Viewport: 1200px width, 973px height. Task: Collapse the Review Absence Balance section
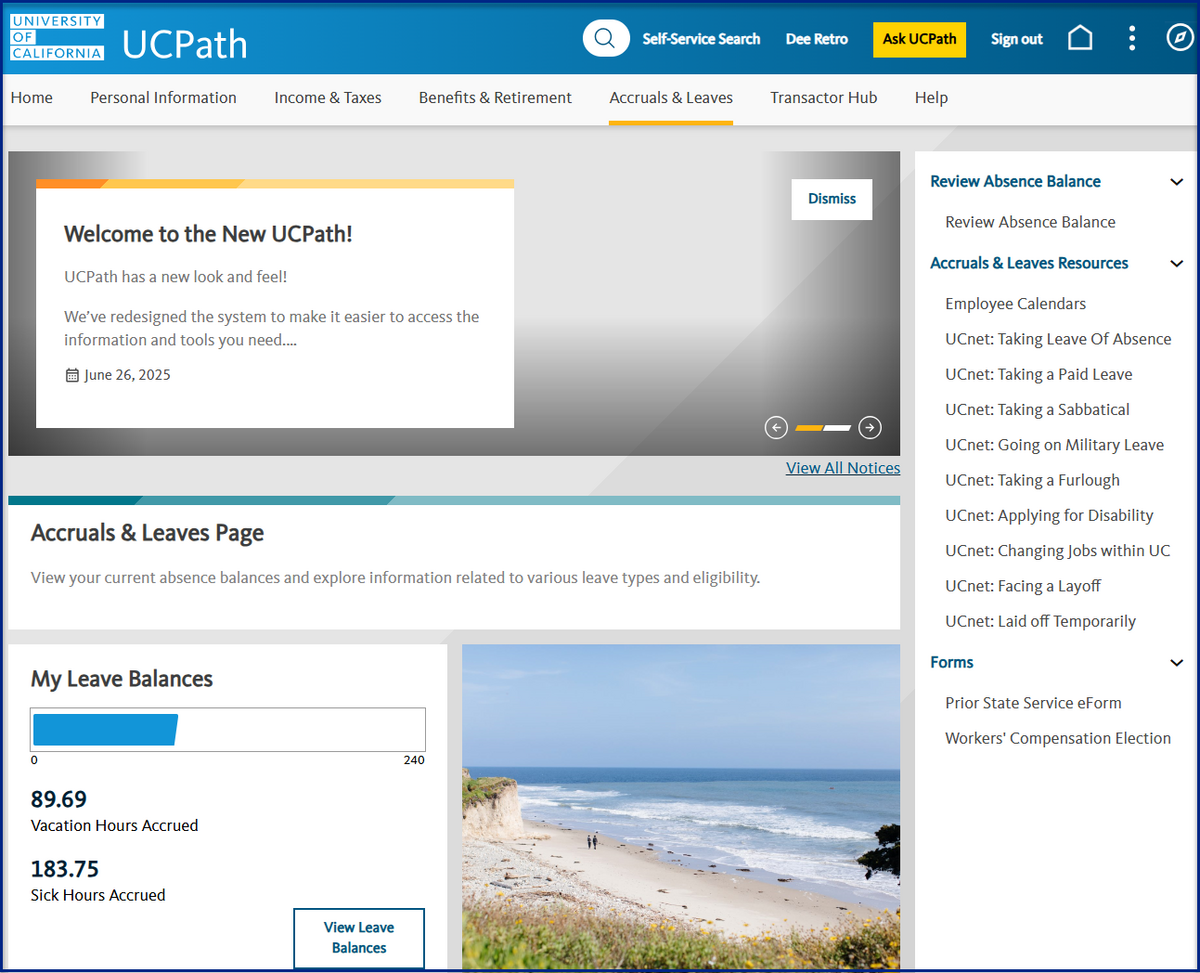coord(1176,182)
